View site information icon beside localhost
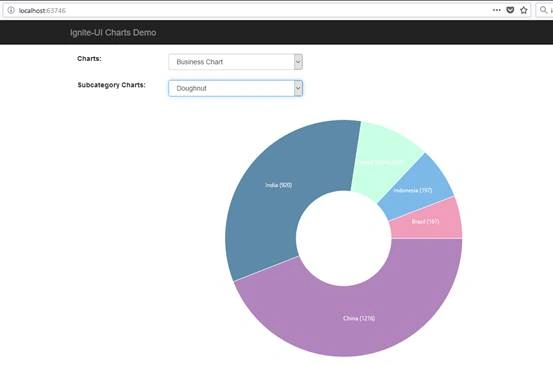 11,10
